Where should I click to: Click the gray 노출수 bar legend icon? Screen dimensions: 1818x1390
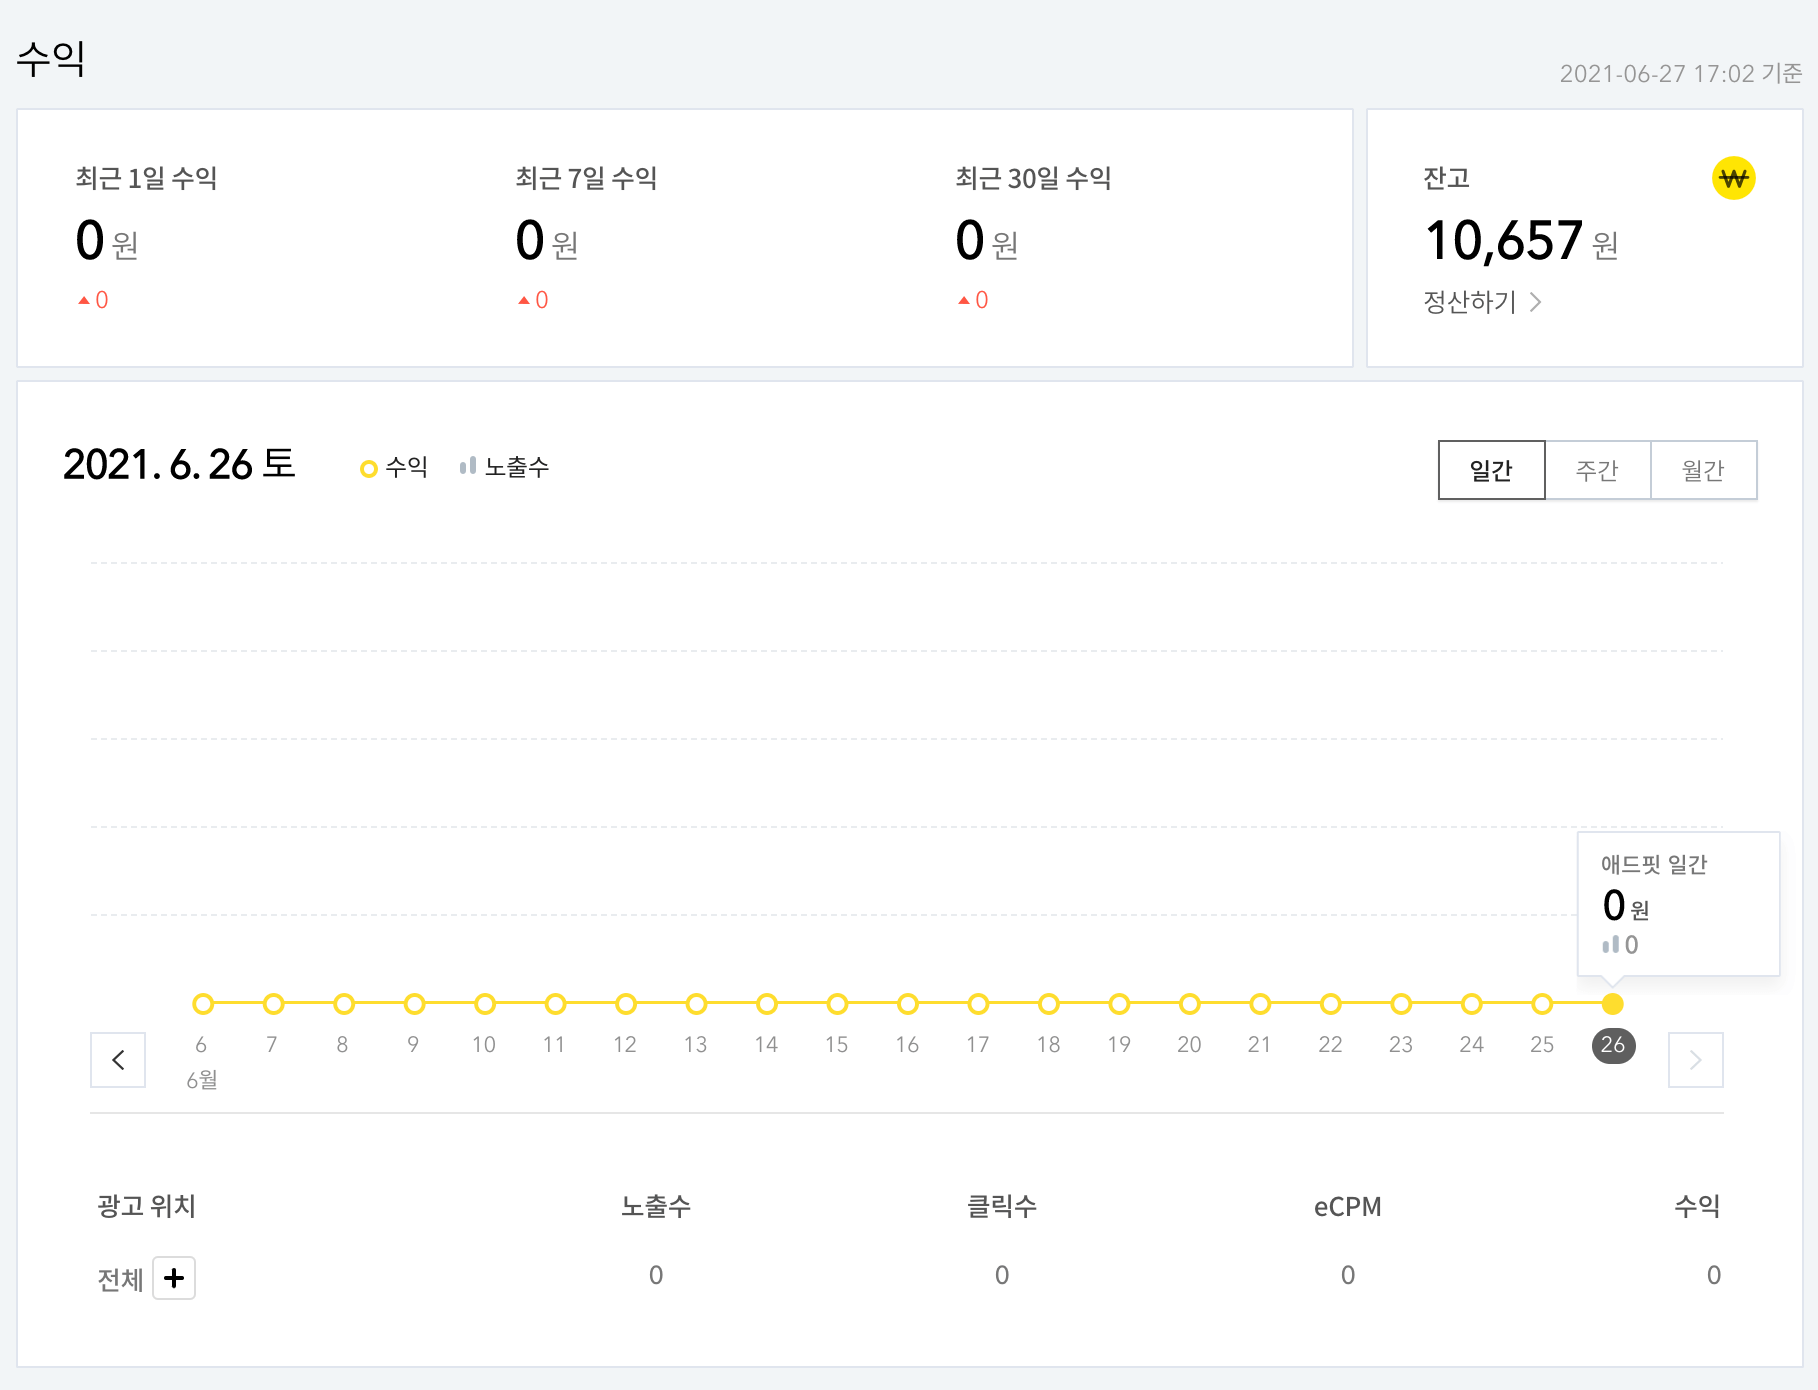pyautogui.click(x=466, y=466)
